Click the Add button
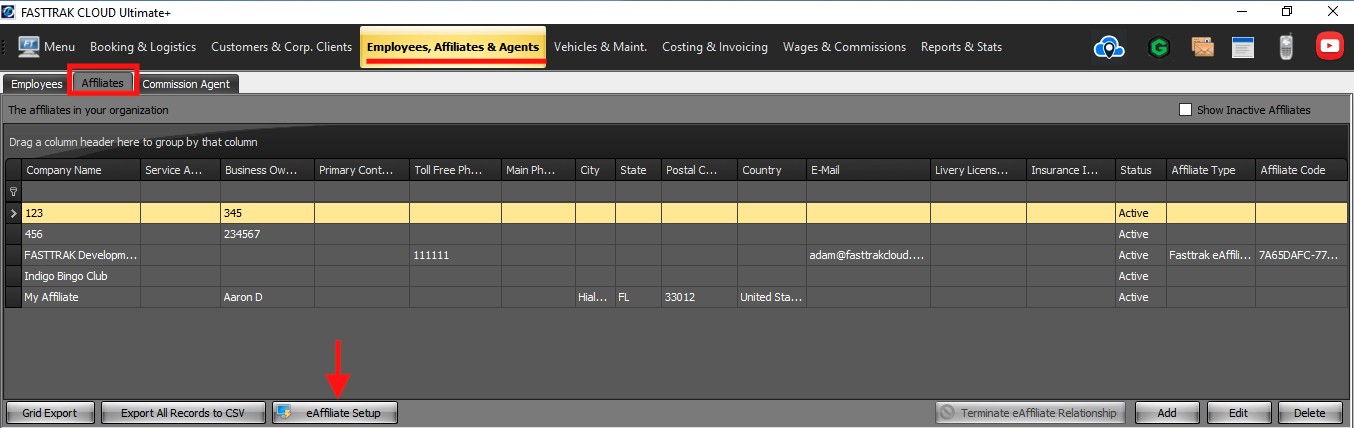Viewport: 1354px width, 428px height. click(x=1166, y=412)
